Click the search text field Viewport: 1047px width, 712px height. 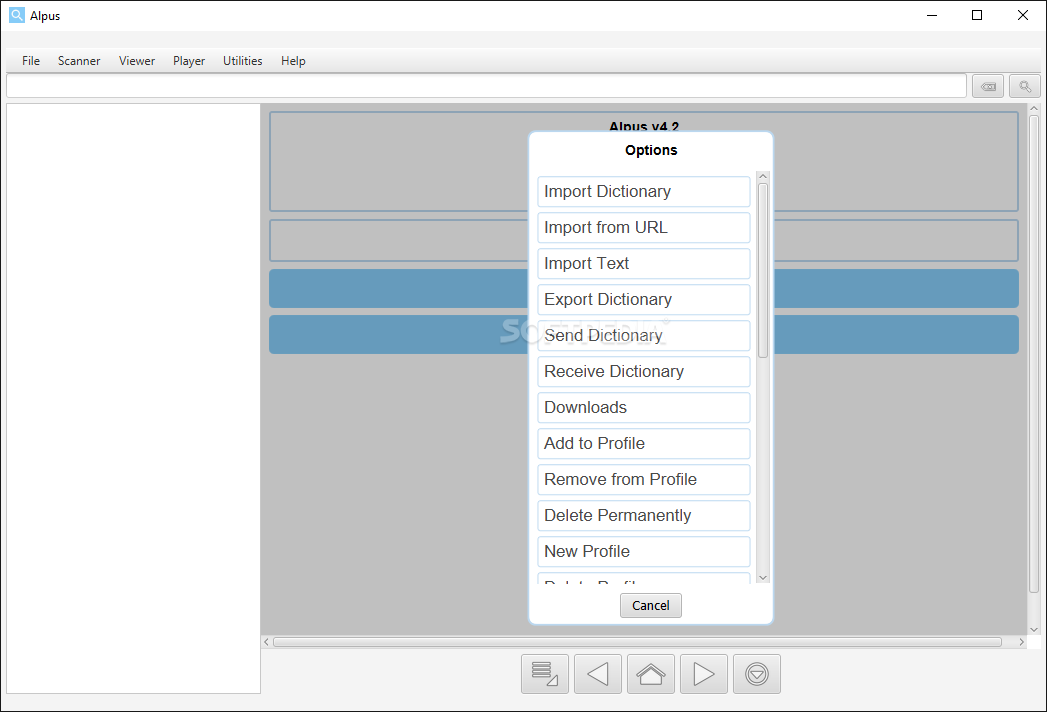click(x=486, y=86)
